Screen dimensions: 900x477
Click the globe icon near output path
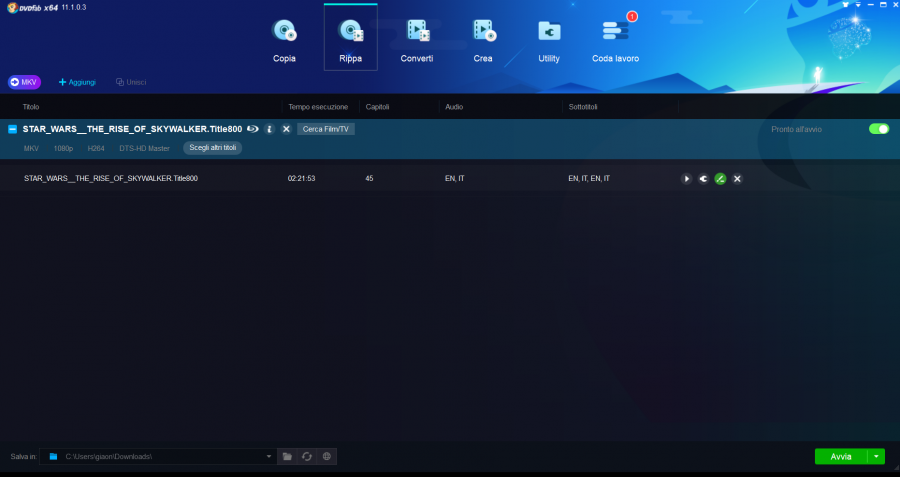pos(327,456)
